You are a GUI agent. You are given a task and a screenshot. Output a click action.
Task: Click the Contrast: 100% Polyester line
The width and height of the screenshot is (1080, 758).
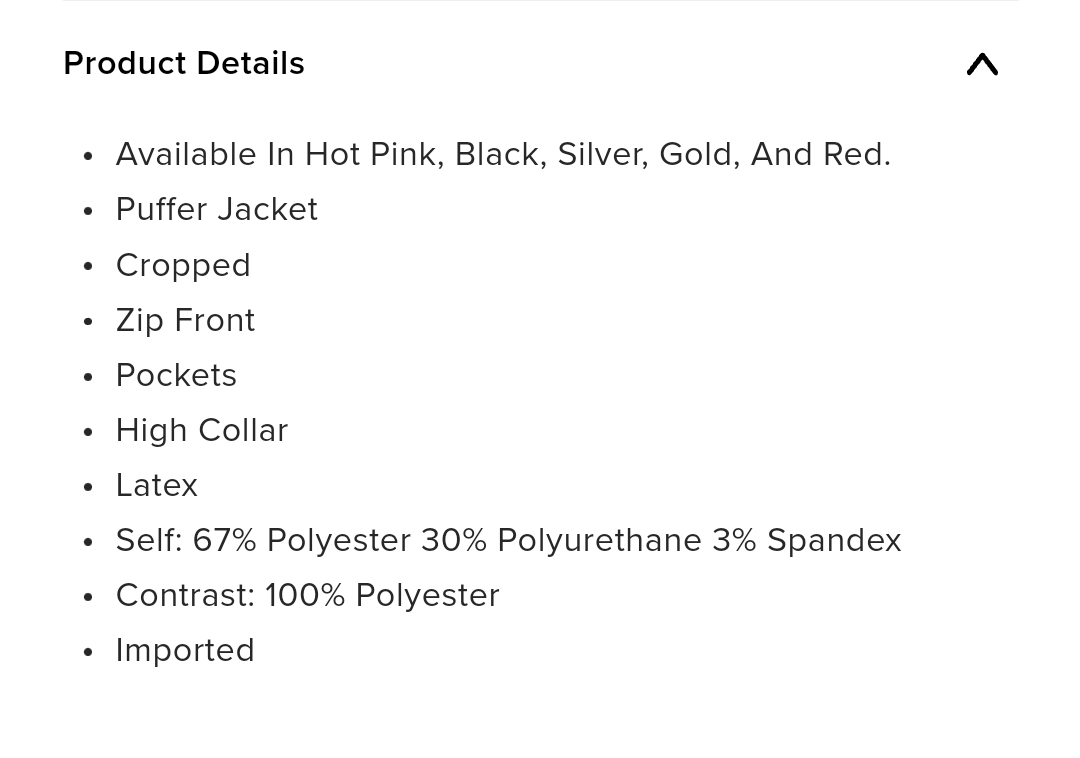coord(307,596)
